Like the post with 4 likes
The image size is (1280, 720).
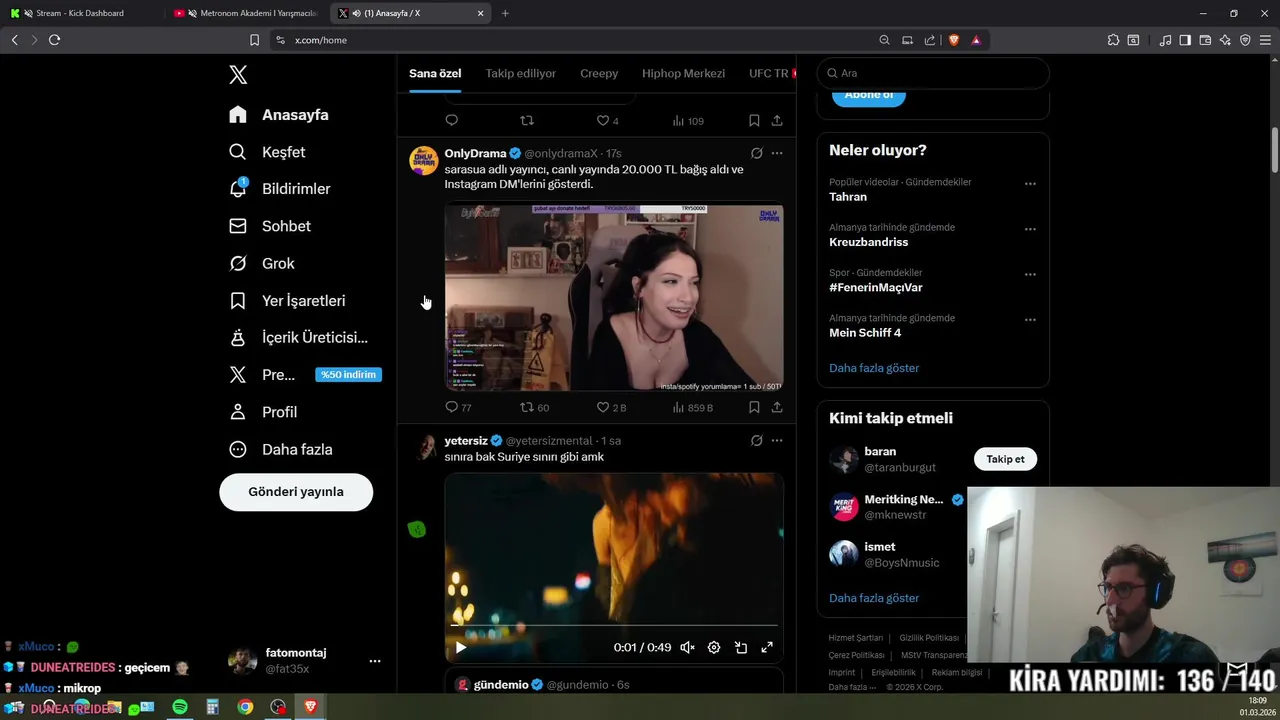(603, 120)
